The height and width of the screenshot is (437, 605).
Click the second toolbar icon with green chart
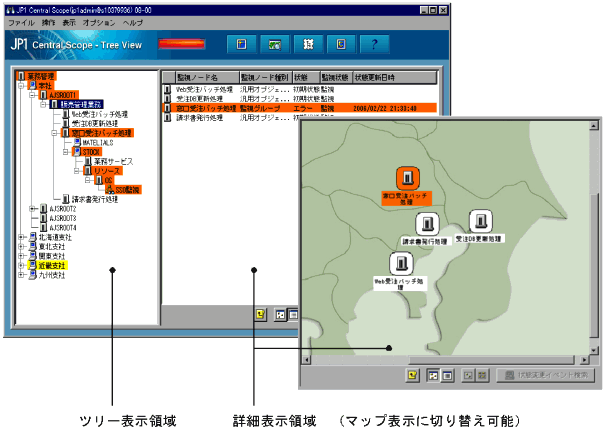click(273, 45)
